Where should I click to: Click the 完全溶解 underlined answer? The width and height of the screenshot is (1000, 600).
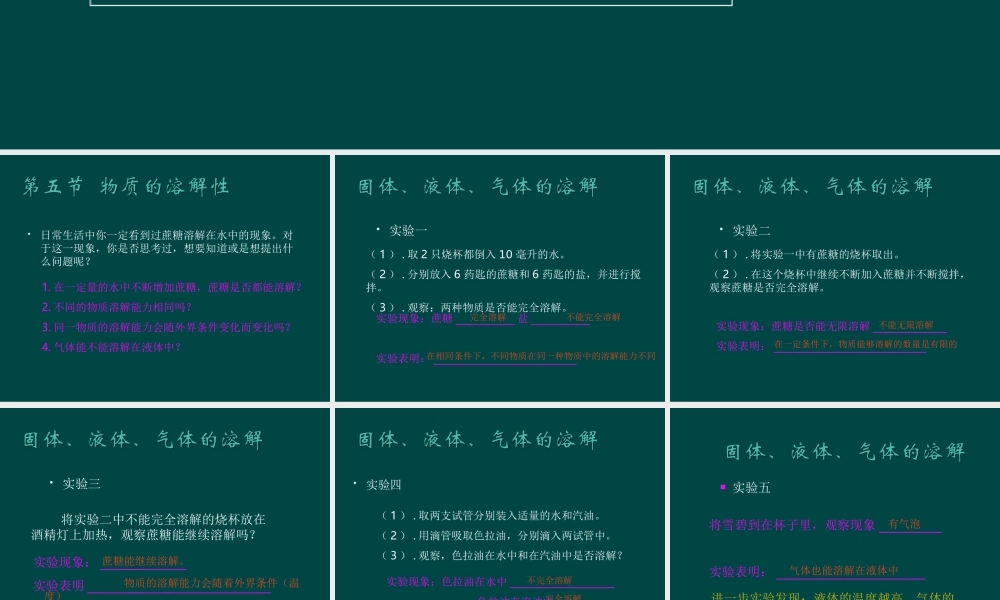pyautogui.click(x=485, y=316)
